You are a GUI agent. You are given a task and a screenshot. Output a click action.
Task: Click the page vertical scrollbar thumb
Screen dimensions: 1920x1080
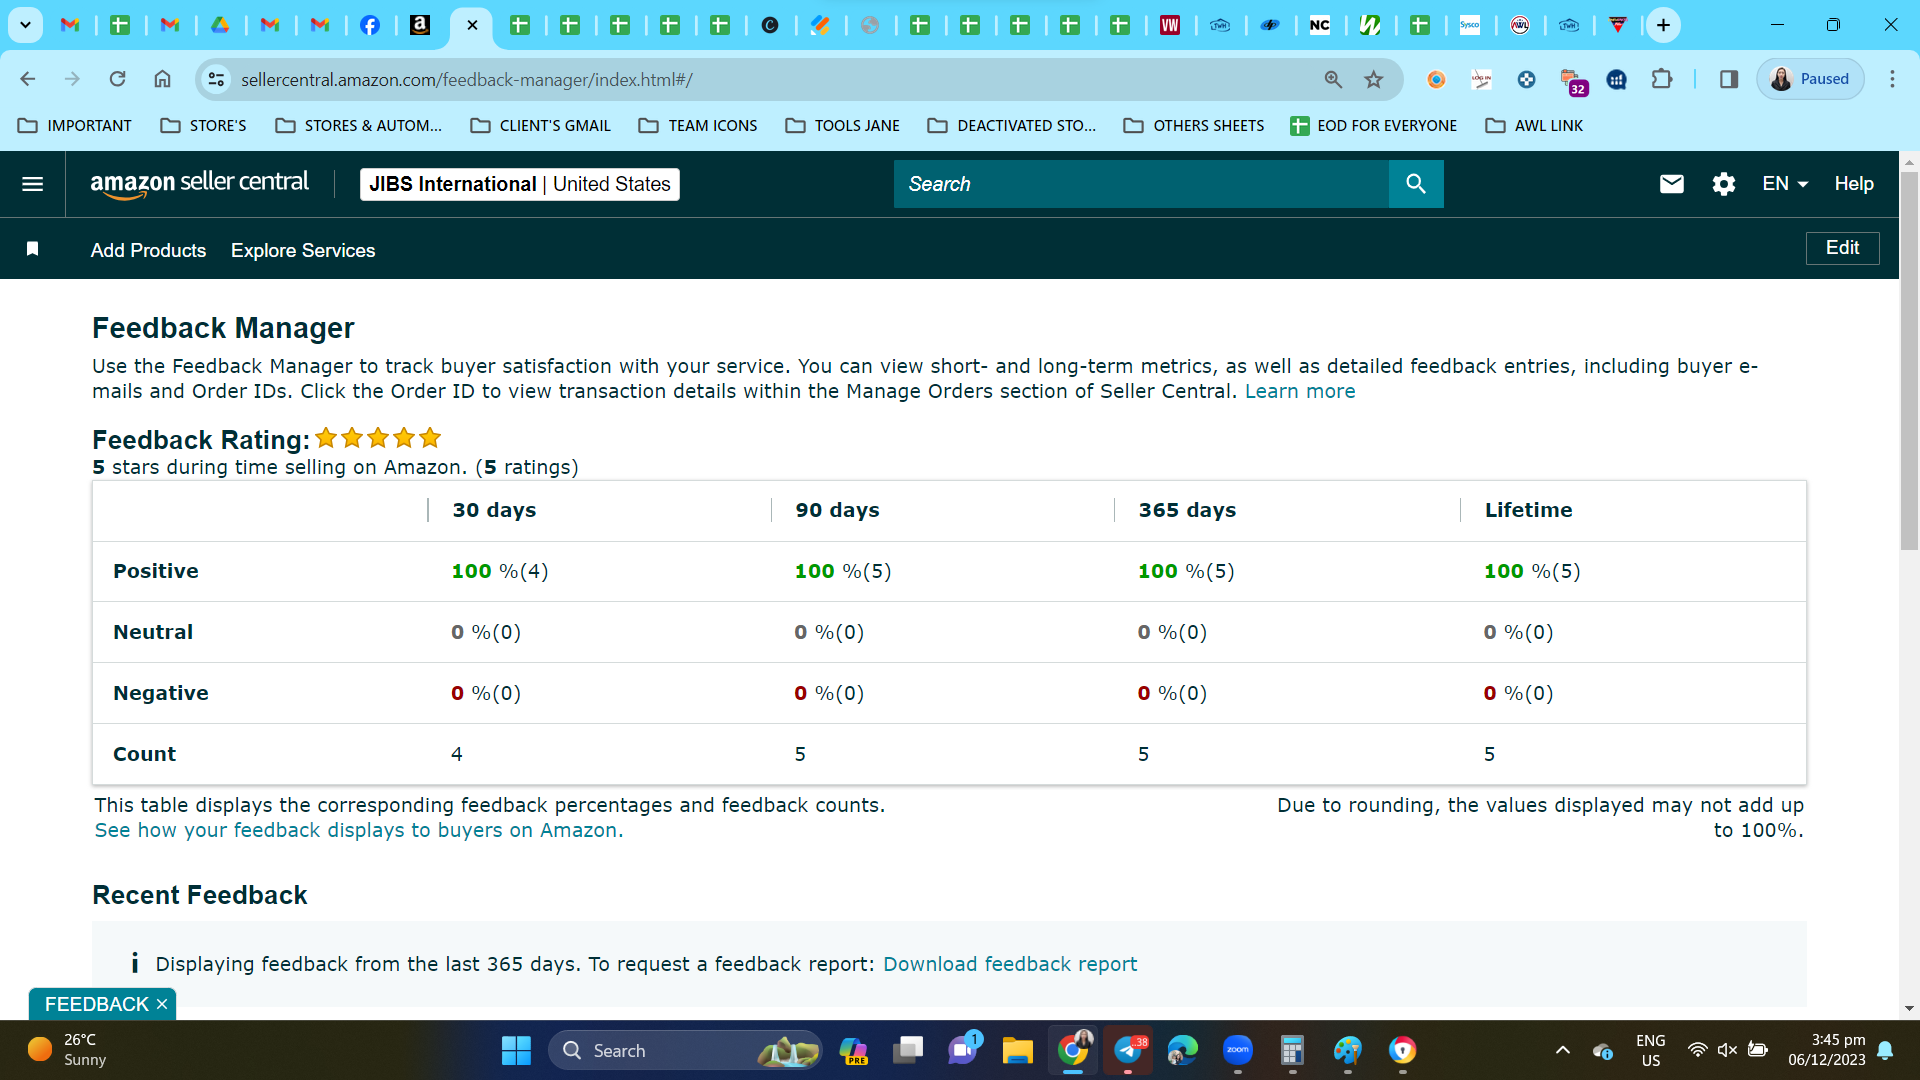coord(1909,360)
